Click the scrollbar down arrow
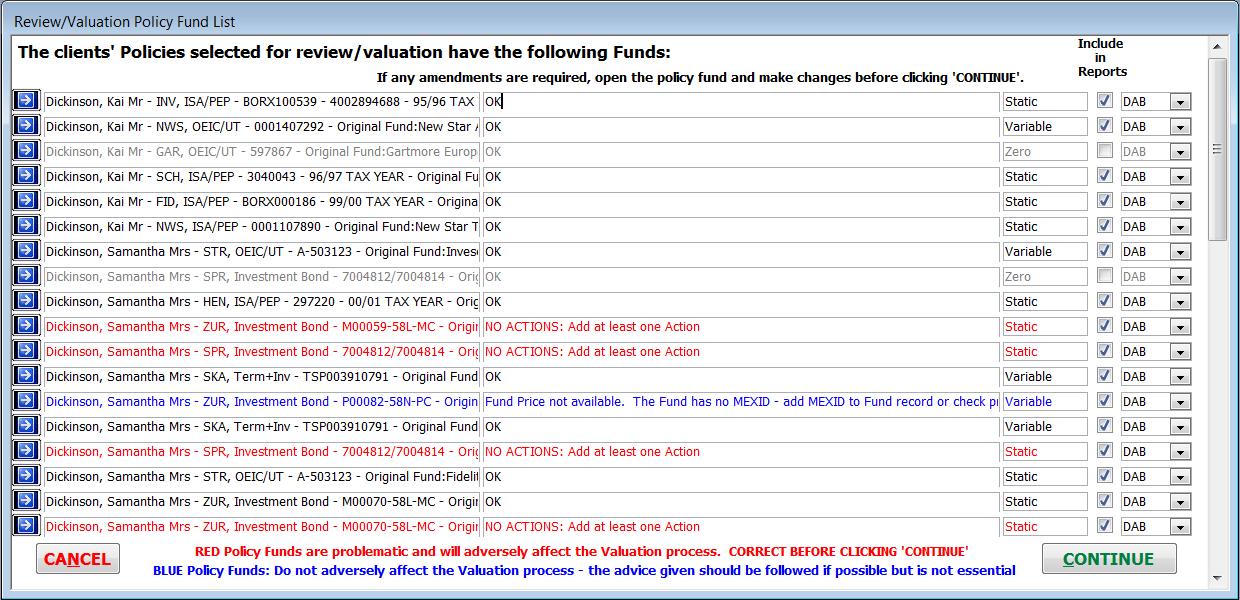 click(x=1217, y=578)
